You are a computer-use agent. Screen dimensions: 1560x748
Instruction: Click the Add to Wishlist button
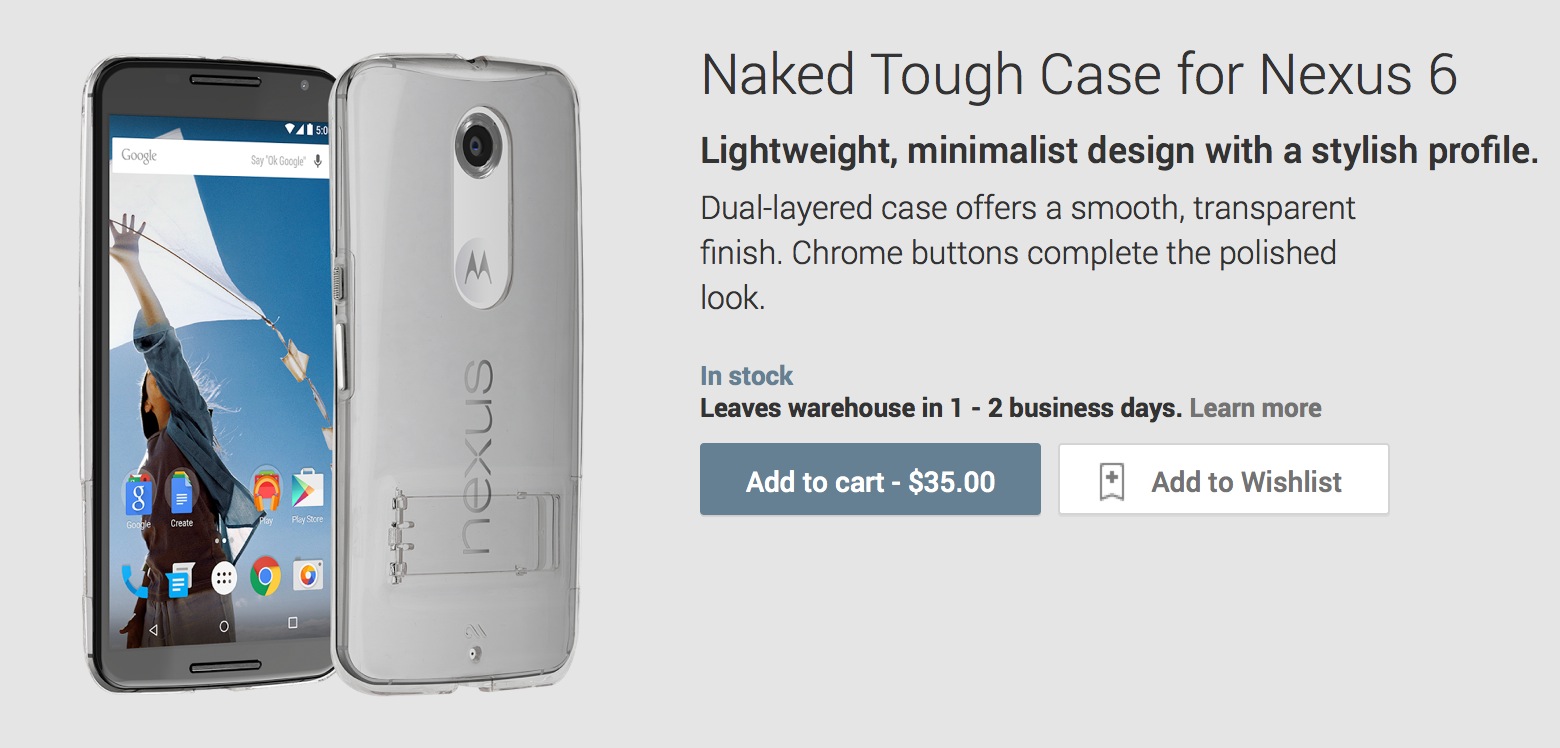click(x=1224, y=480)
